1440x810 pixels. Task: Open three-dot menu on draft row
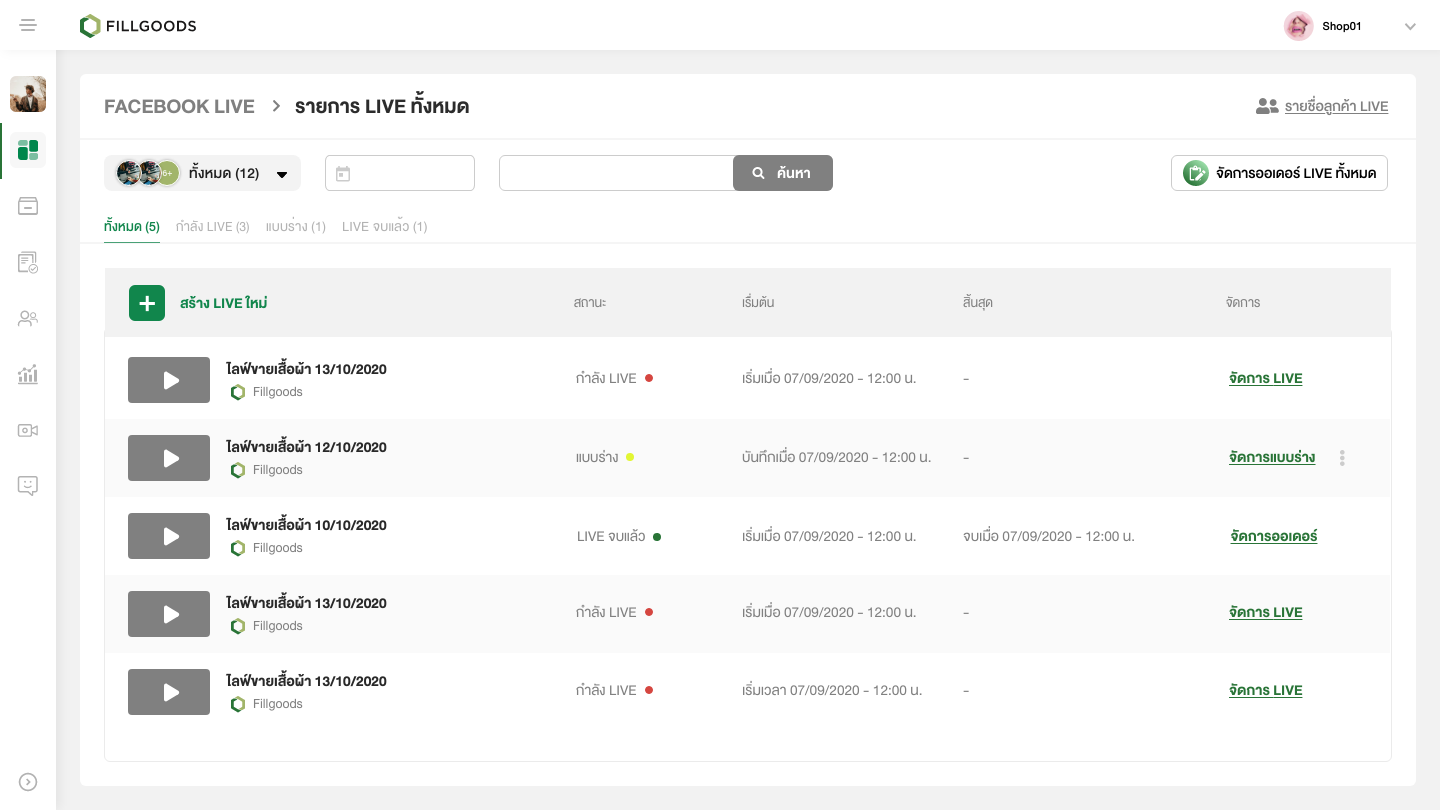(x=1342, y=458)
